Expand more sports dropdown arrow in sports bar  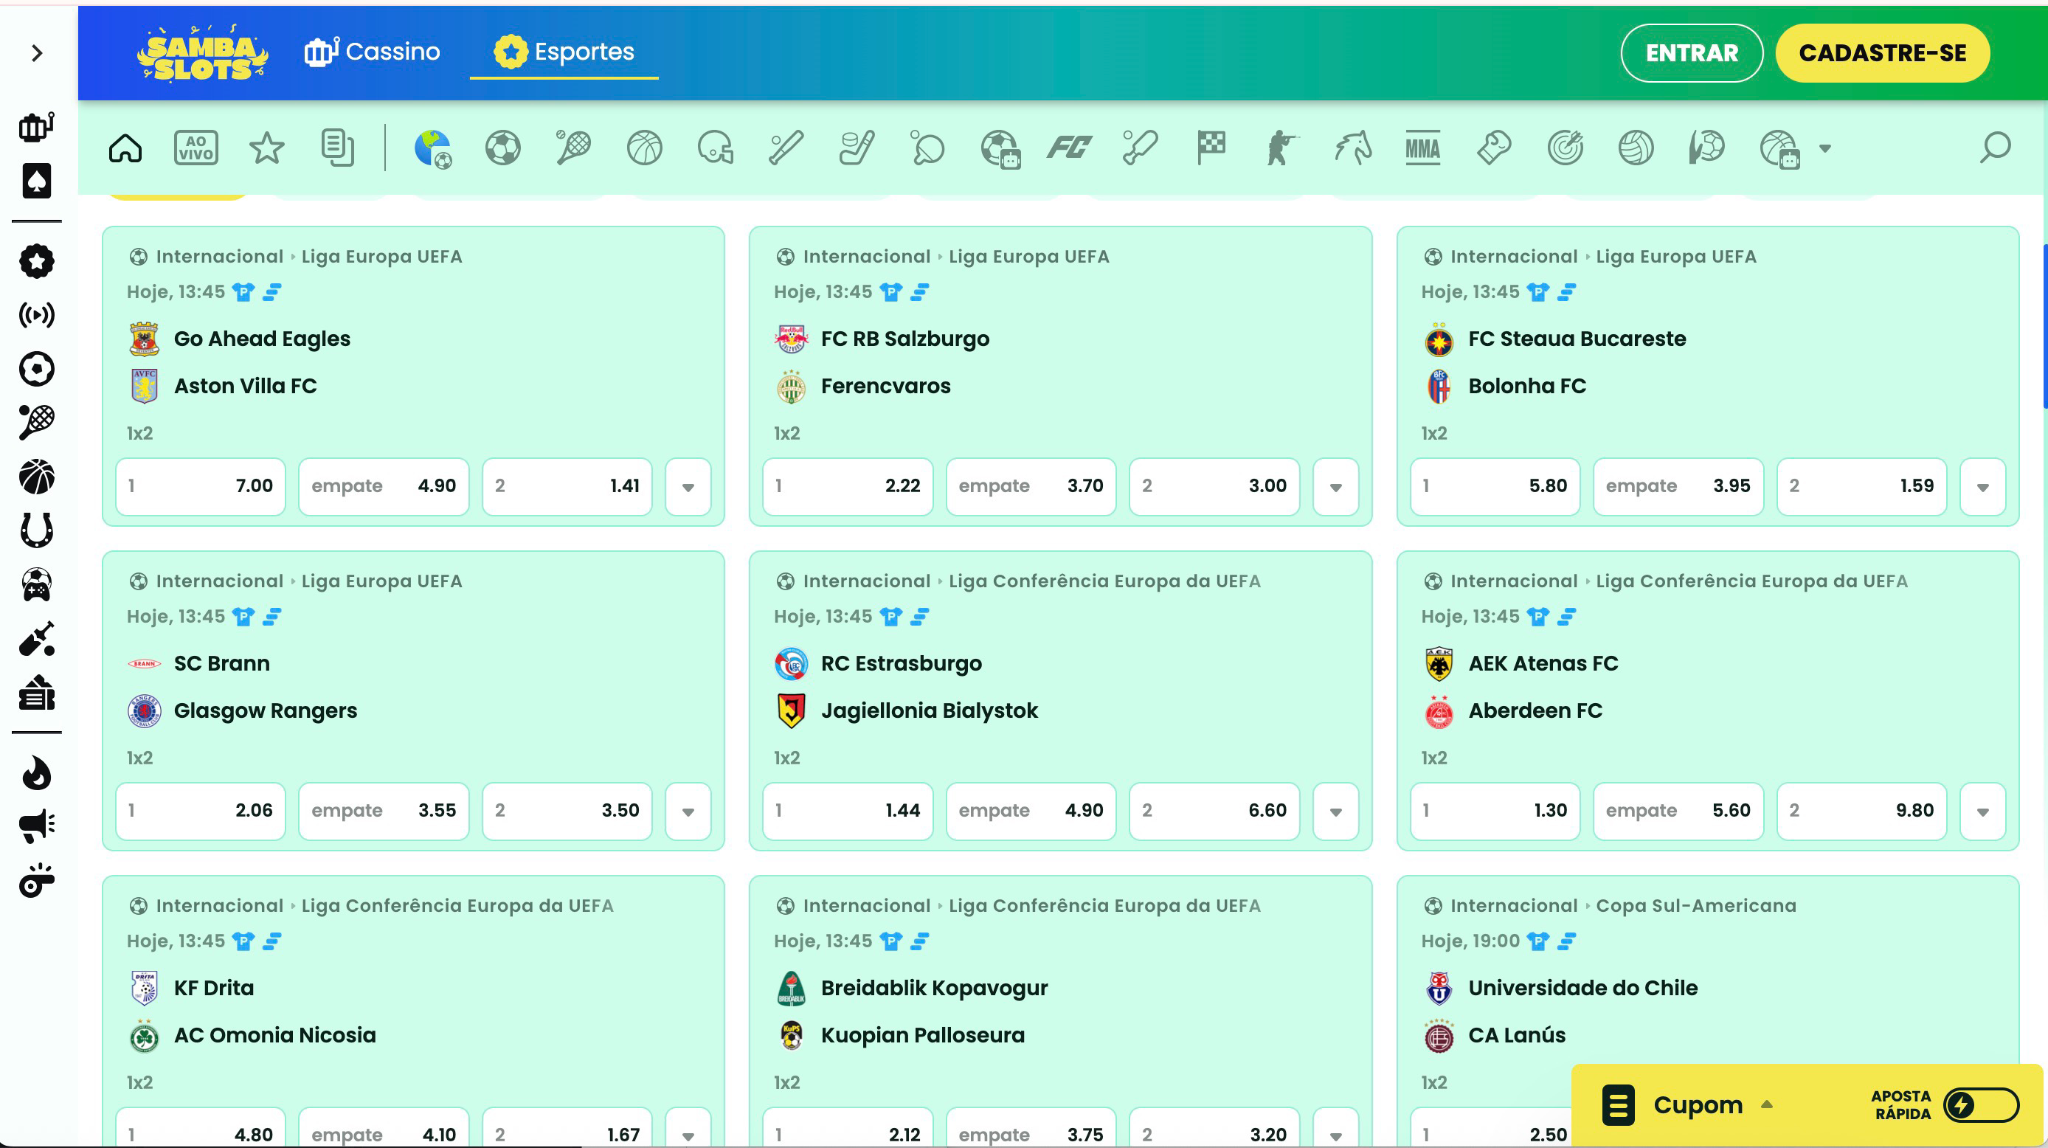tap(1825, 149)
